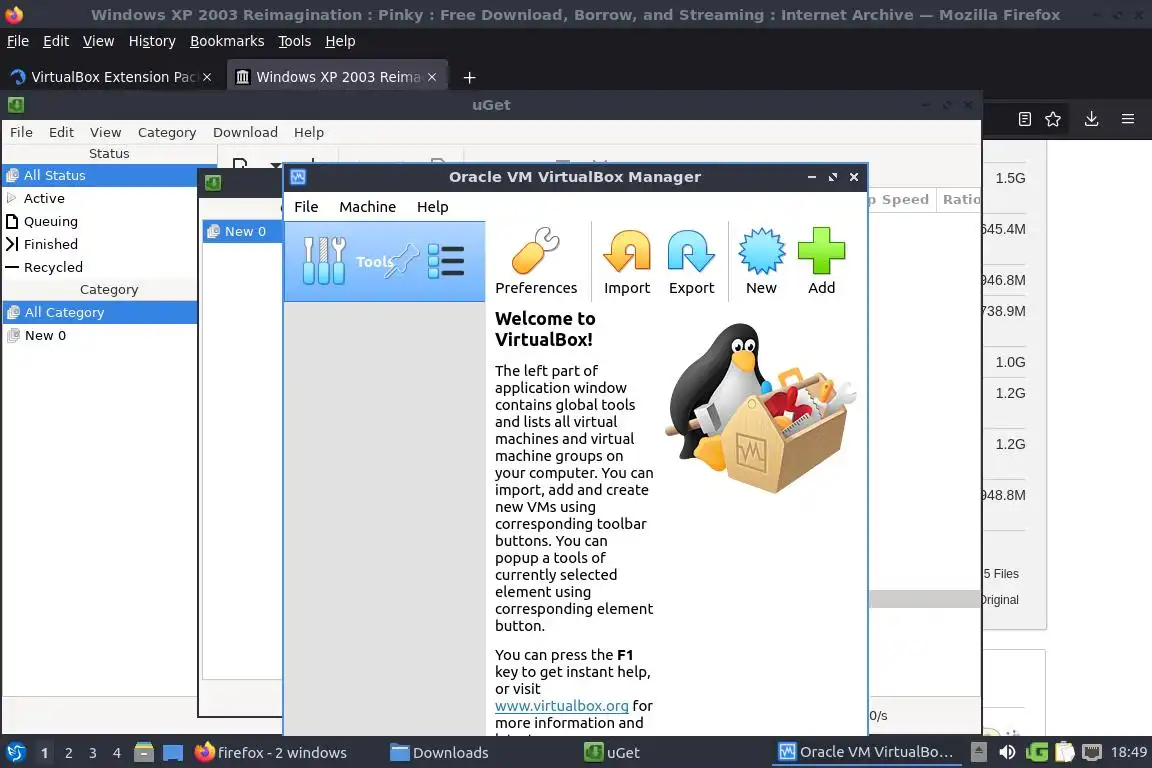Click the green Add machine icon
This screenshot has height=768, width=1152.
(x=821, y=262)
